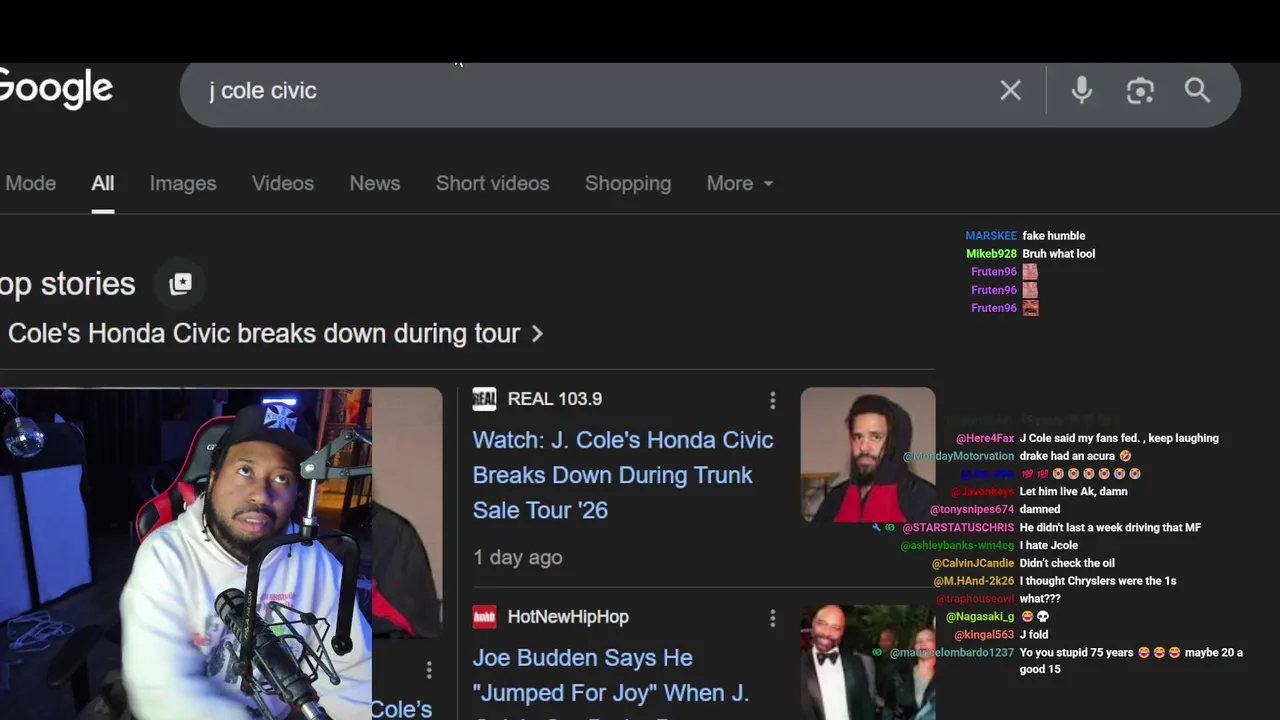
Task: Switch to the AI Mode tab
Action: tap(30, 183)
